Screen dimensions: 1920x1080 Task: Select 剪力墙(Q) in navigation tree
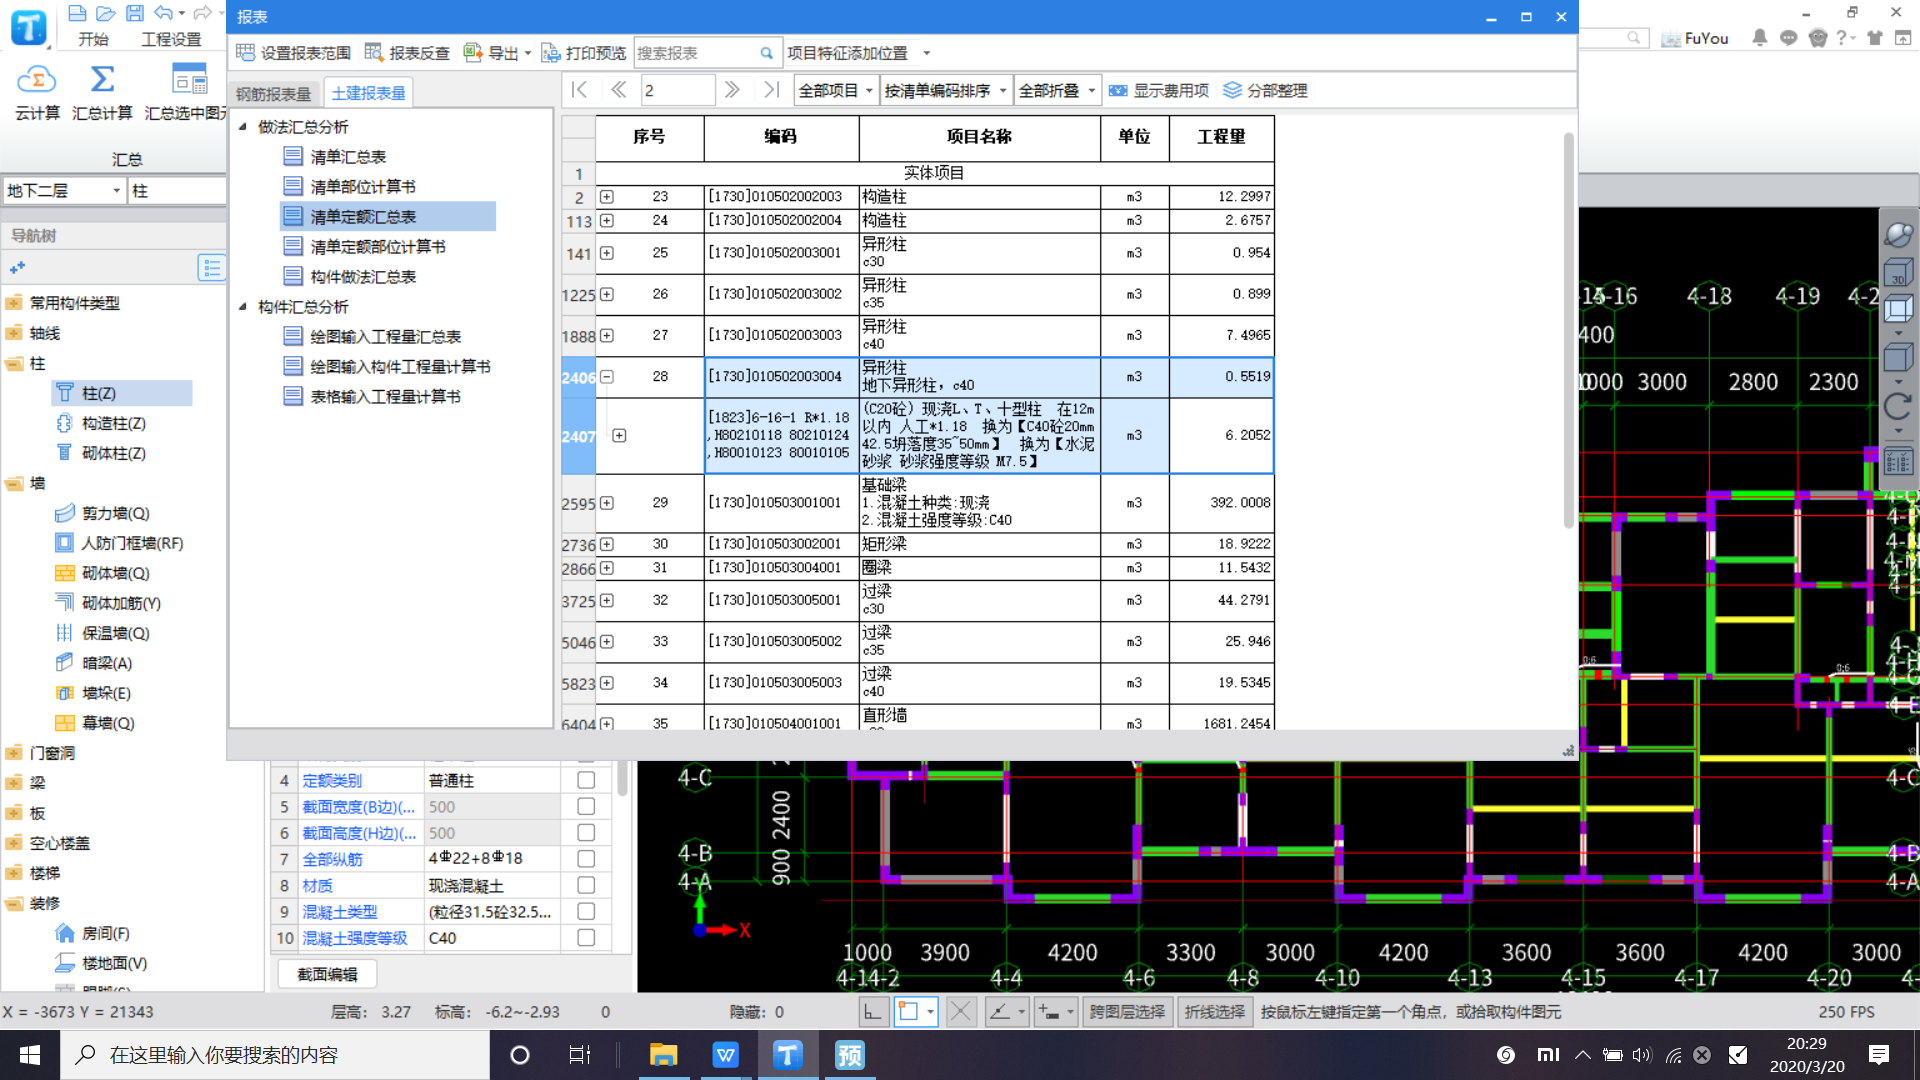pos(116,514)
